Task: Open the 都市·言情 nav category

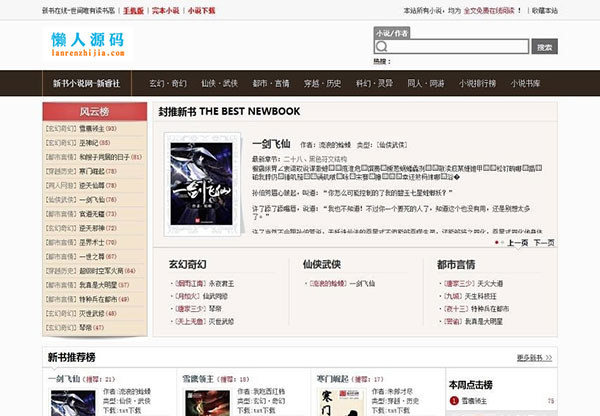Action: pos(271,83)
